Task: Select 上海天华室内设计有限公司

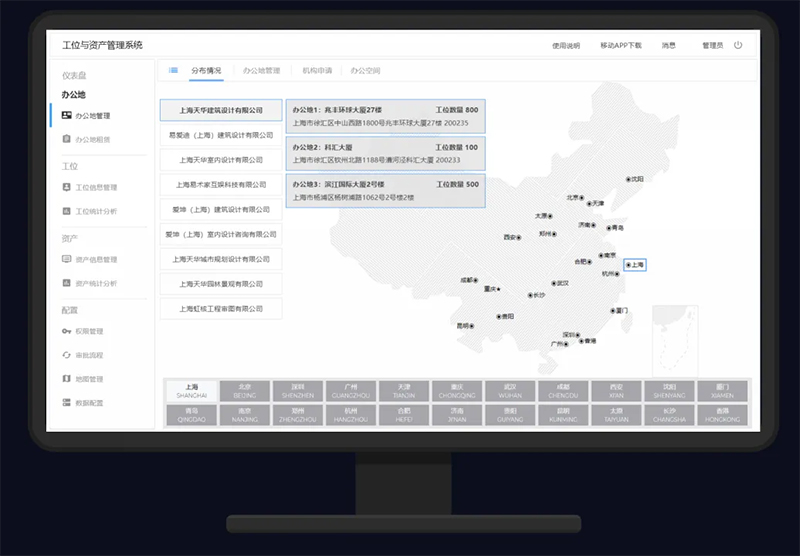Action: [221, 160]
